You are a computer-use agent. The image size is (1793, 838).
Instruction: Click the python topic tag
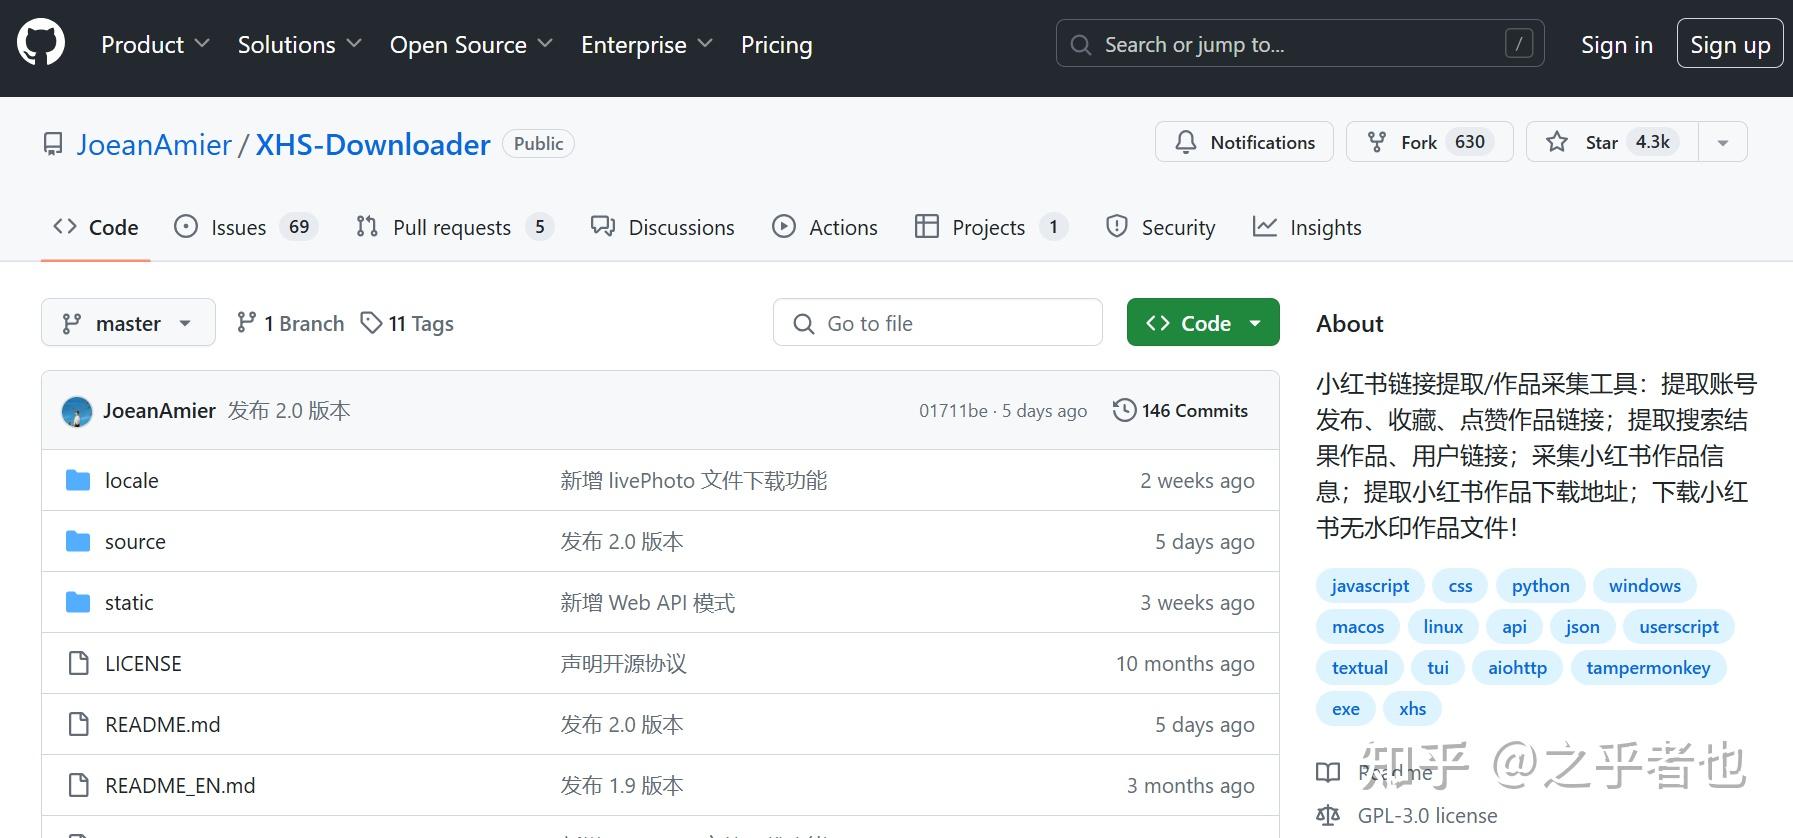(x=1540, y=586)
